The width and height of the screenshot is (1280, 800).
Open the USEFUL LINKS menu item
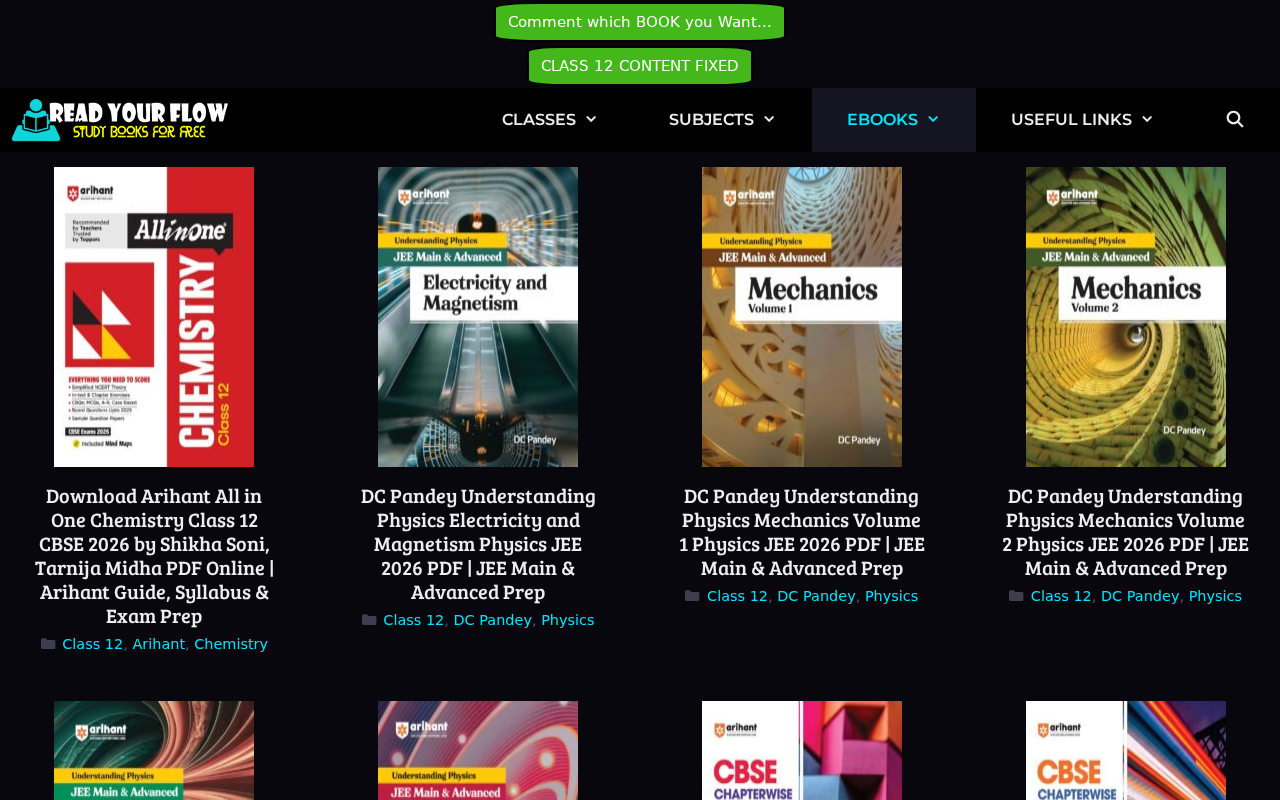point(1071,120)
